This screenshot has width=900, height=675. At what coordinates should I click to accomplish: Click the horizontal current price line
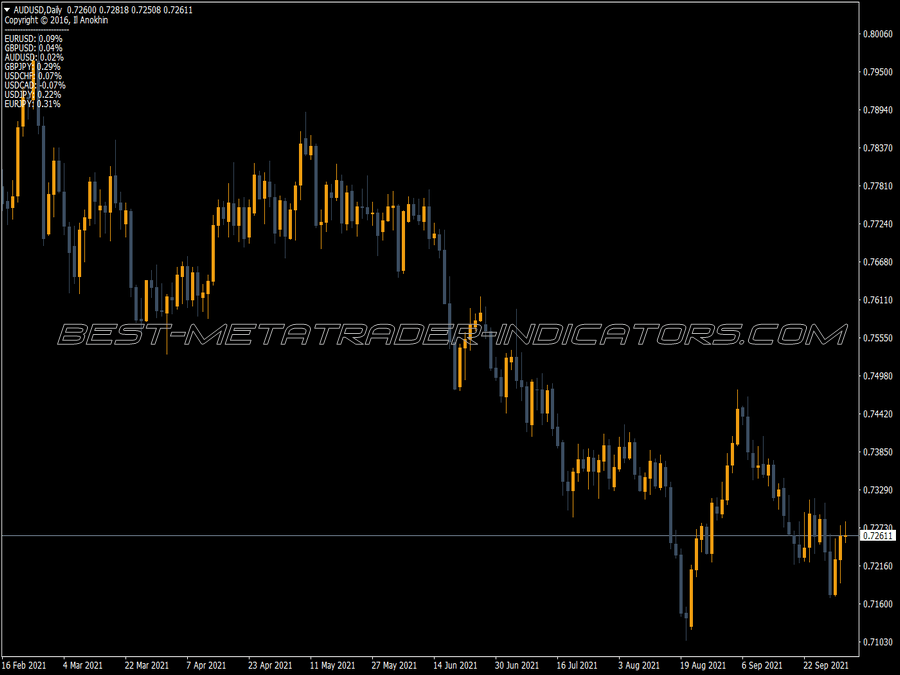click(450, 536)
